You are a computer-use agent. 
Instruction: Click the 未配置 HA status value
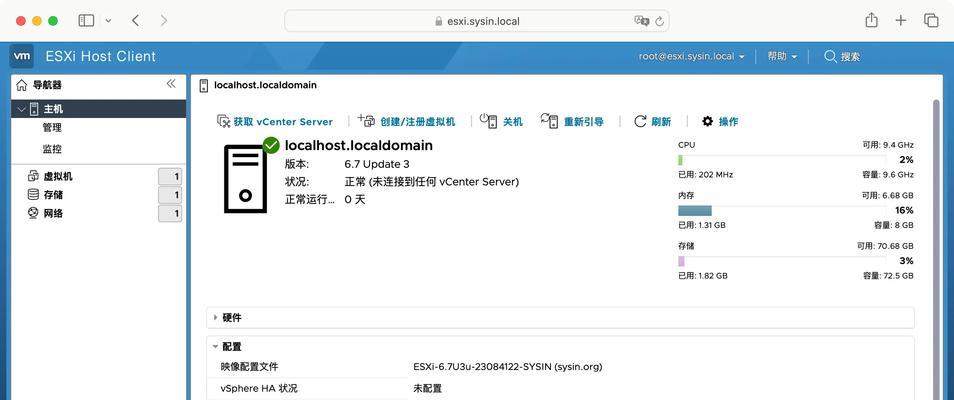click(428, 388)
